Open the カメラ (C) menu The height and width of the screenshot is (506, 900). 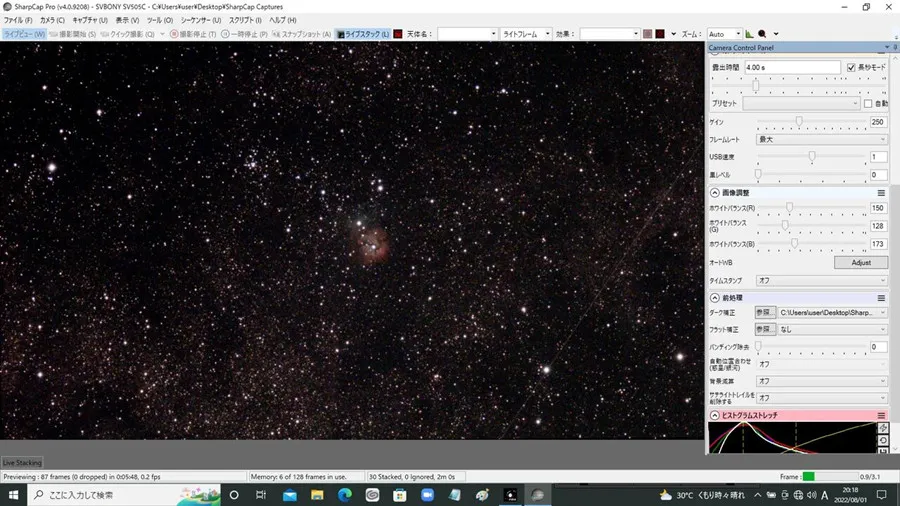tap(52, 20)
